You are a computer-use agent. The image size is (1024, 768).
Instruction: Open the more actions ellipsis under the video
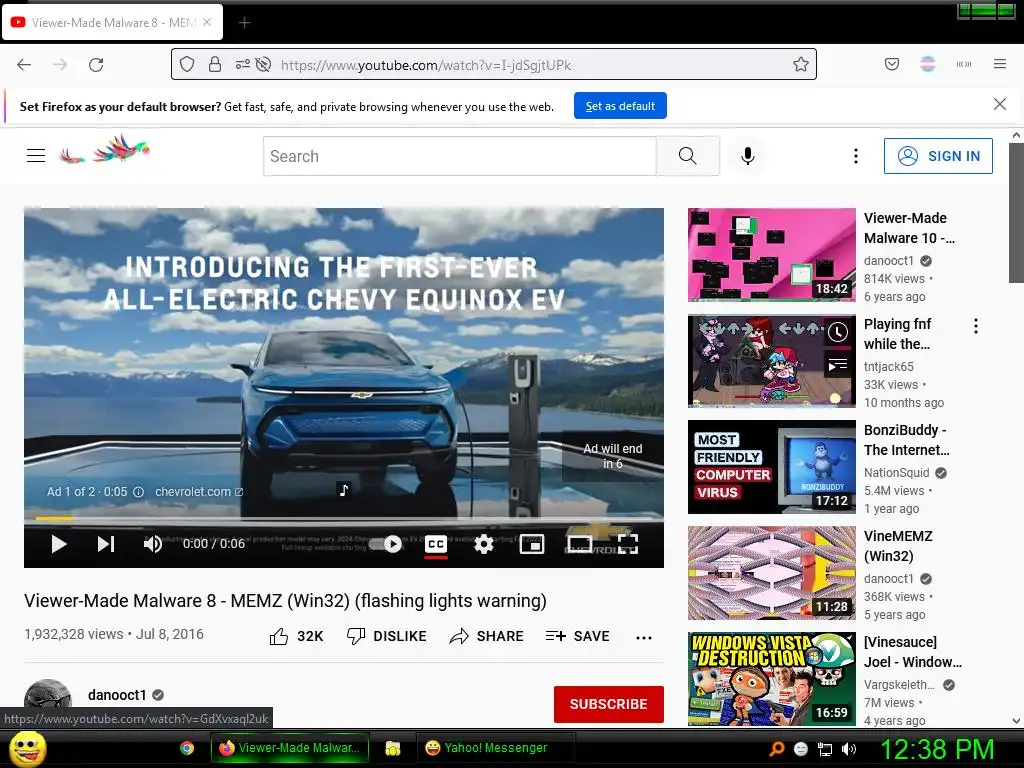[644, 637]
